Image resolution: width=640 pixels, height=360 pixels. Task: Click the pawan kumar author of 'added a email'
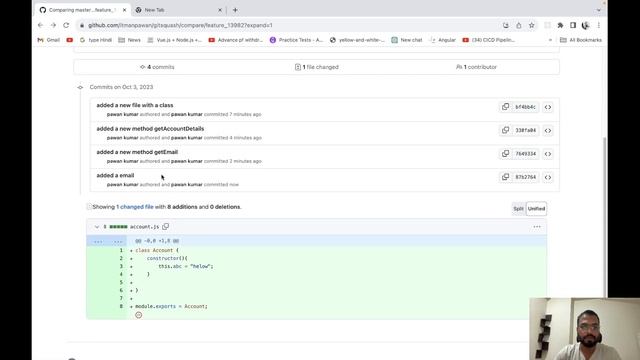pos(122,184)
